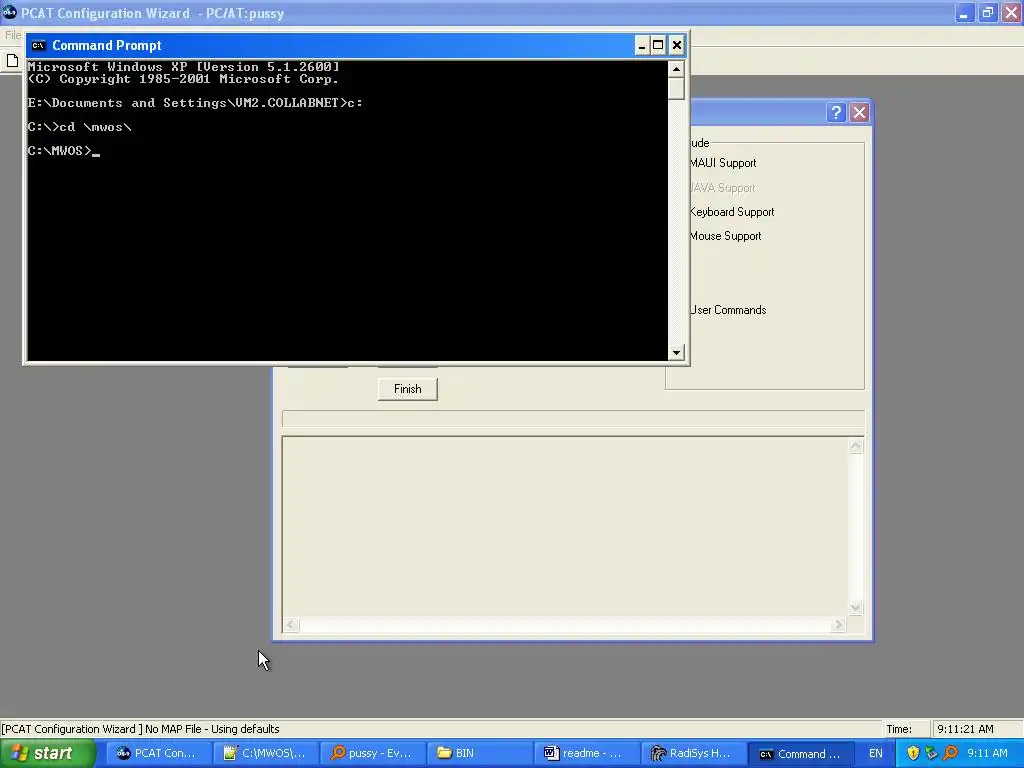1024x768 pixels.
Task: Minimize the PCAT Configuration Wizard window
Action: pyautogui.click(x=964, y=13)
